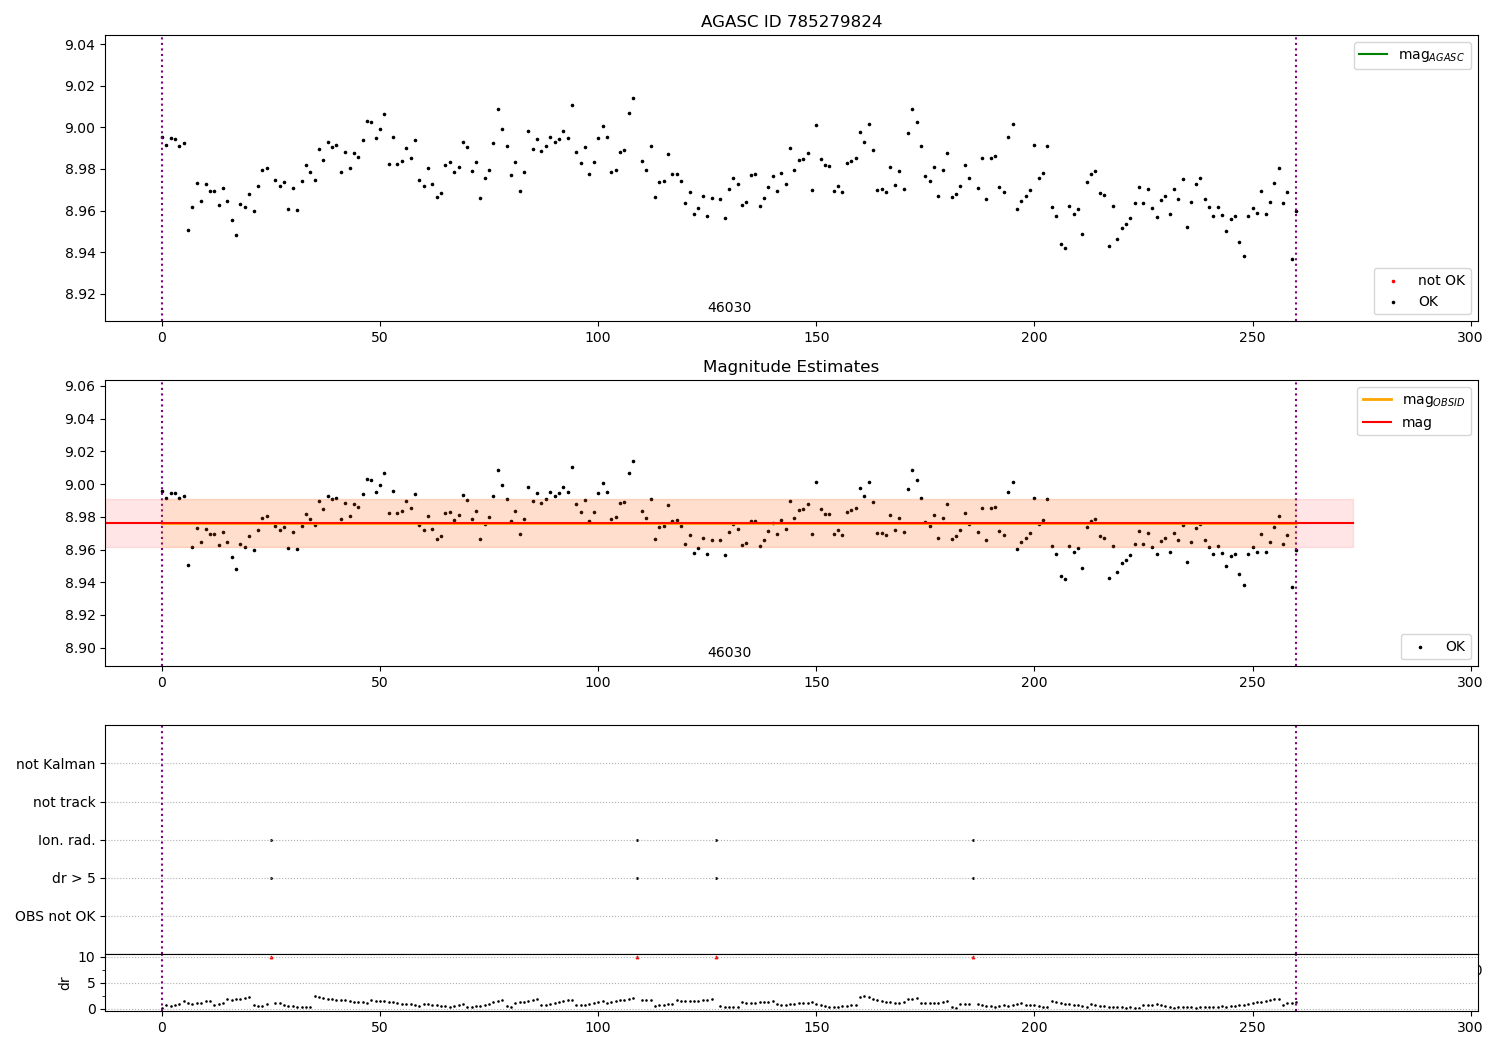Click the dr > 5 dot near x=109
The width and height of the screenshot is (1500, 1050).
[x=637, y=879]
